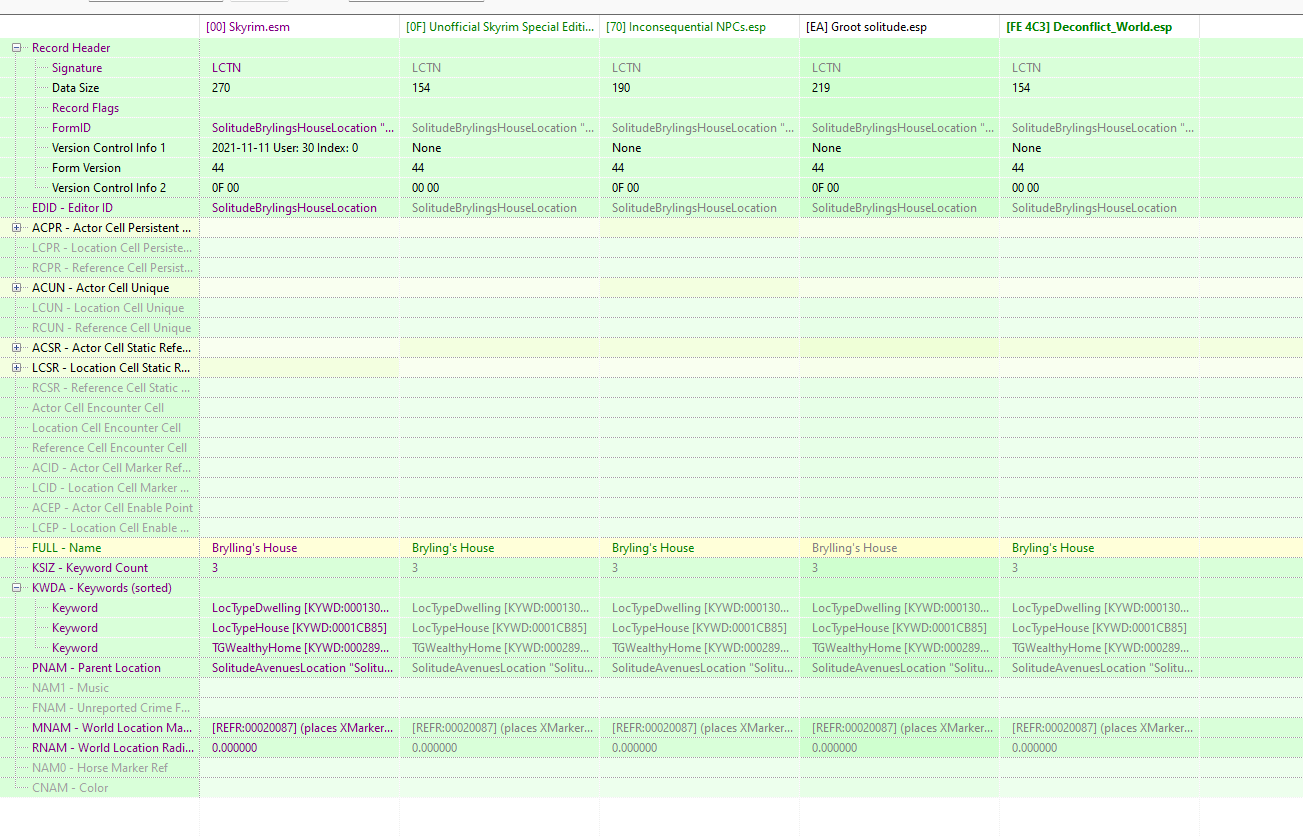Expand the ACPR - Actor Cell Persistent node
The image size is (1303, 836).
point(16,228)
